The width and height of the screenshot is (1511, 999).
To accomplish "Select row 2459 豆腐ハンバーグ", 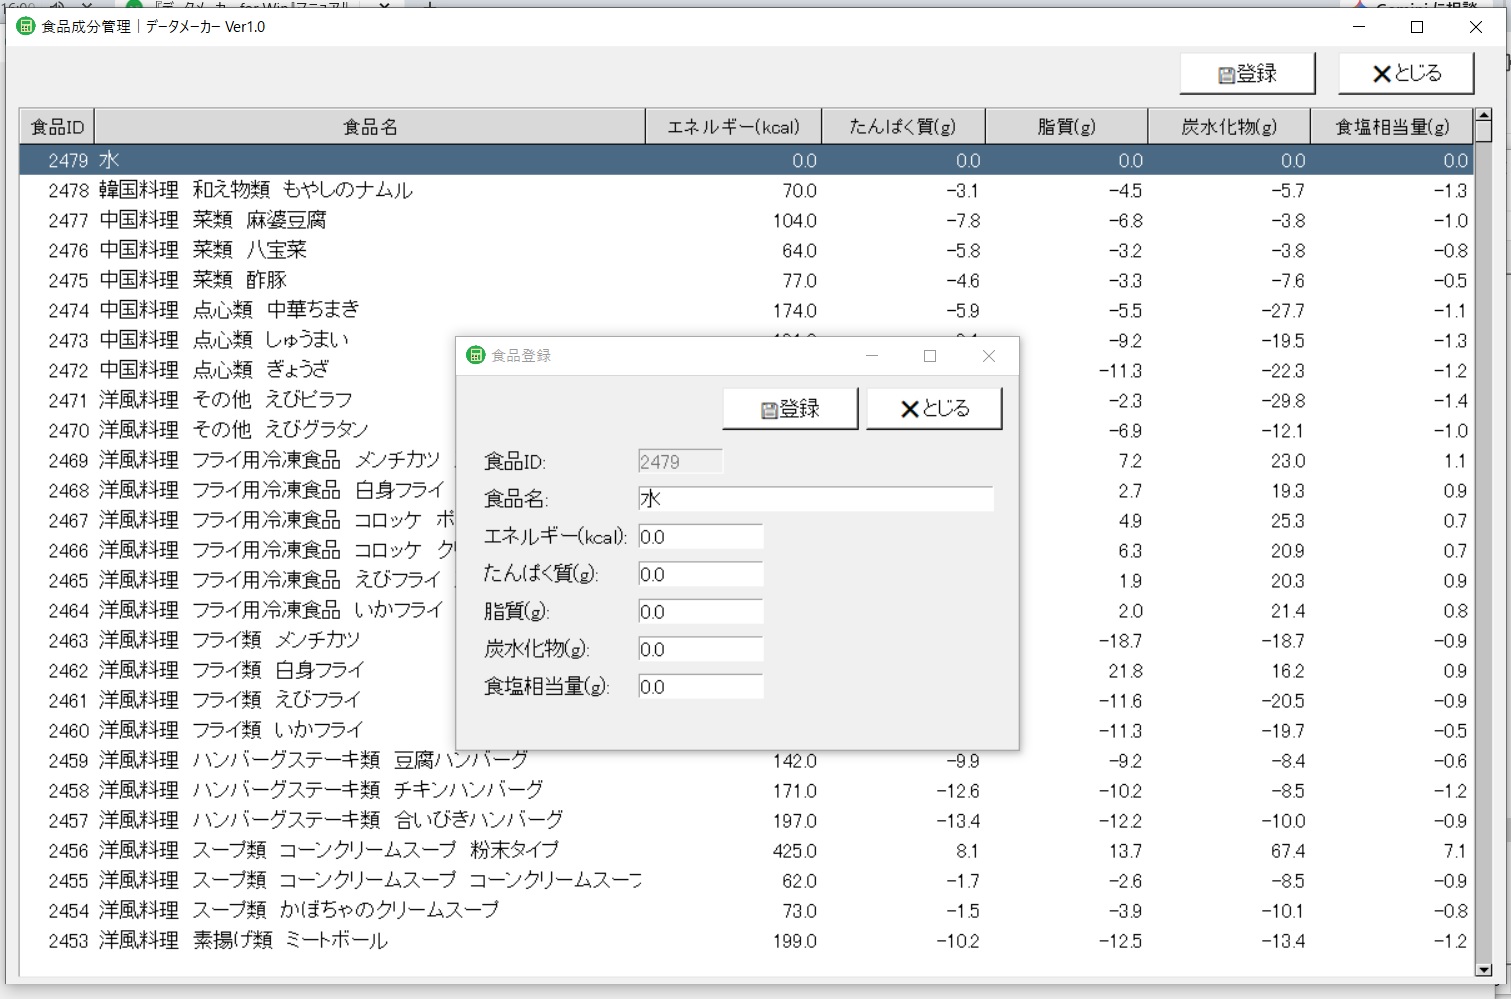I will click(x=746, y=761).
